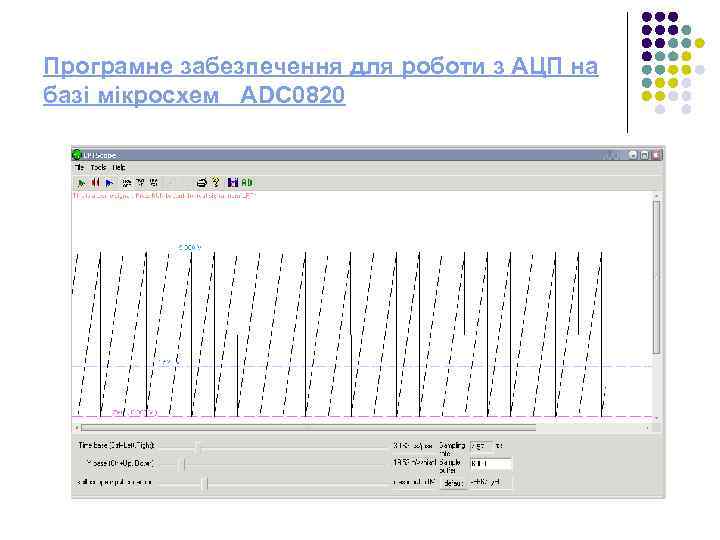Open the Tools menu
Viewport: 720px width, 540px height.
point(98,168)
